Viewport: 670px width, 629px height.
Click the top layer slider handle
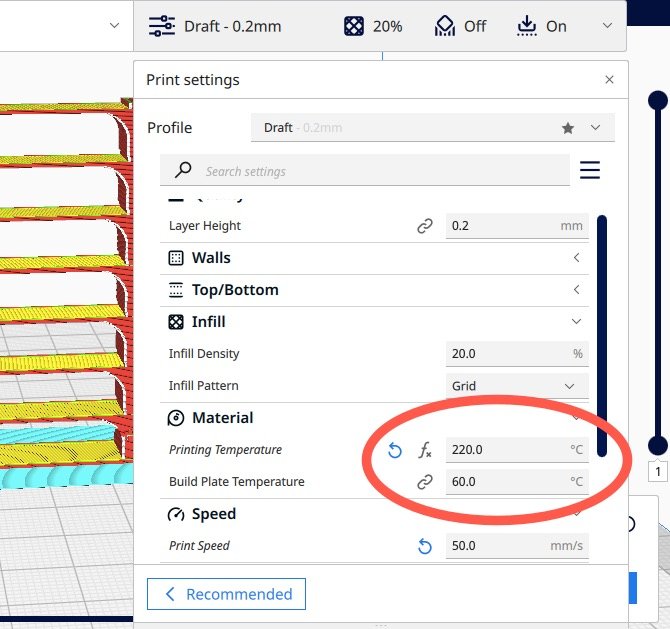pos(658,99)
